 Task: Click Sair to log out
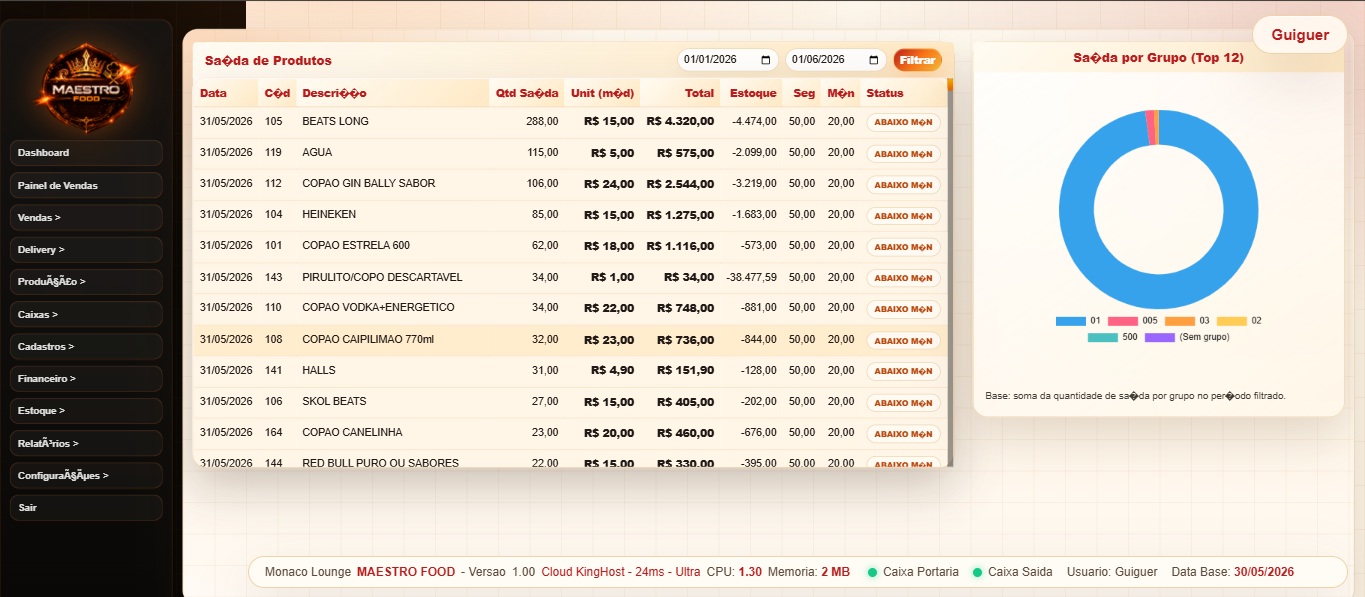86,508
